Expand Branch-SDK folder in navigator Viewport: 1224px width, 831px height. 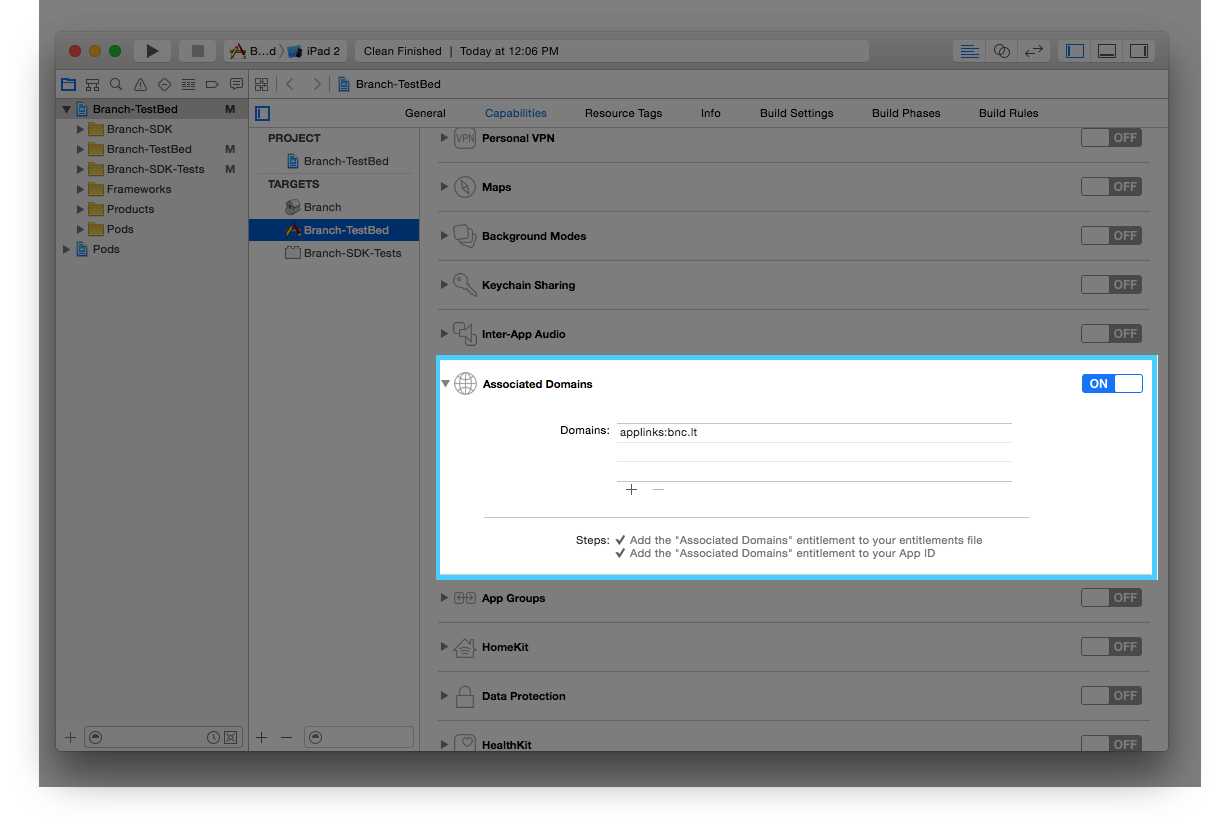click(80, 129)
